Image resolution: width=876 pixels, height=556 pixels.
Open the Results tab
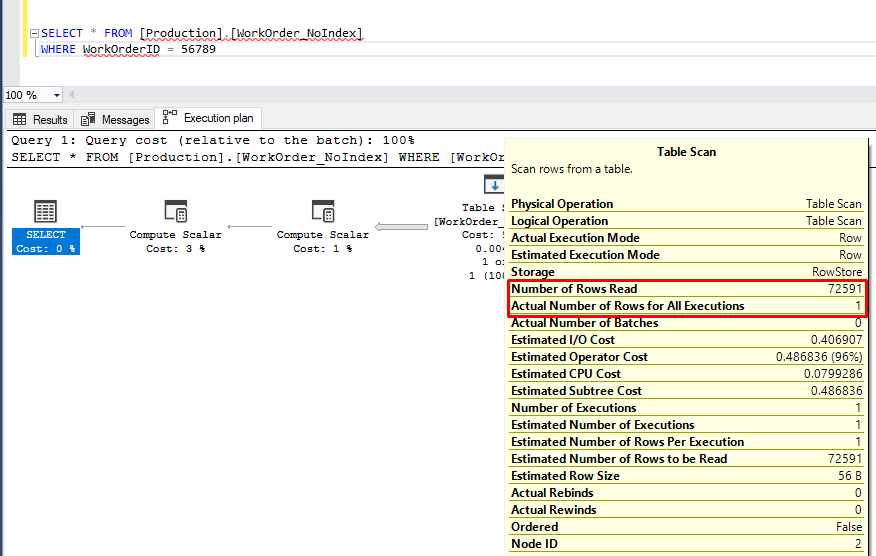(40, 119)
